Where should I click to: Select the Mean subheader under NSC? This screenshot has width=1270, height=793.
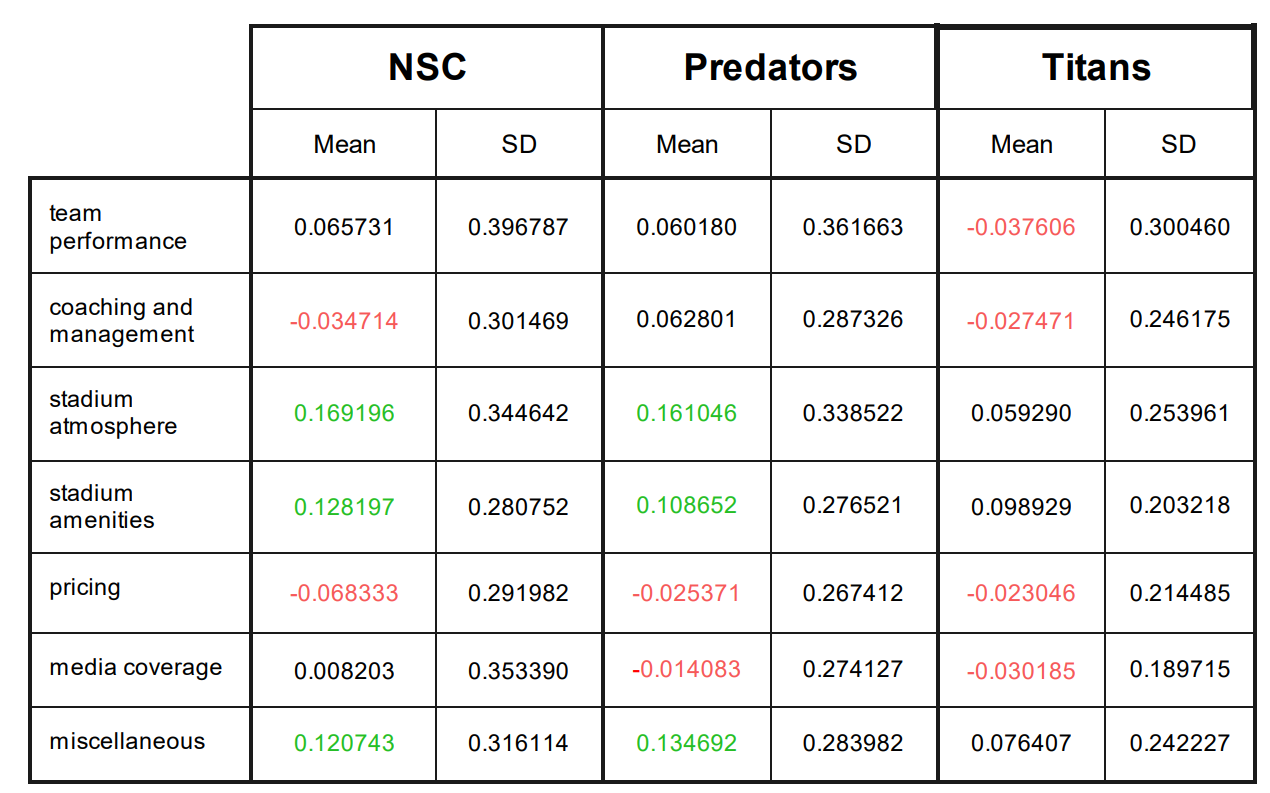point(344,144)
